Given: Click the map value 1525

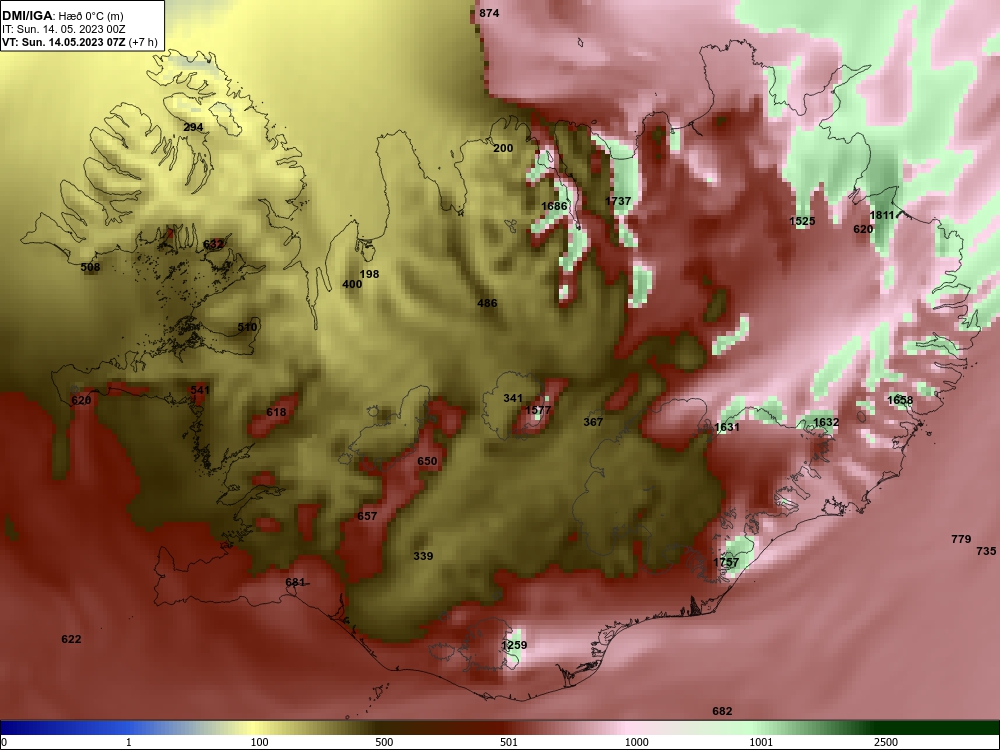Looking at the screenshot, I should [802, 221].
